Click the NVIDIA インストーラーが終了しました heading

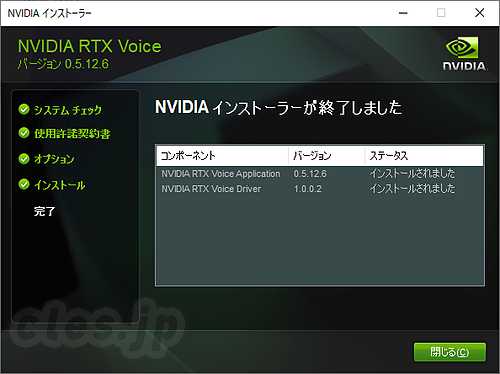click(278, 108)
